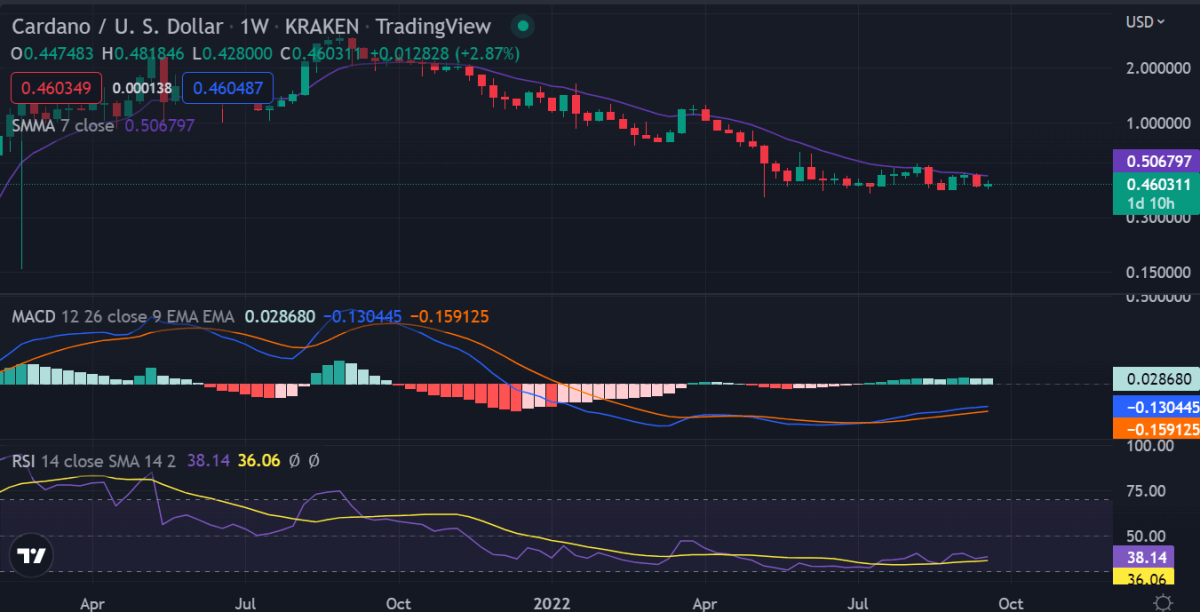Select the MACD 12 26 close 9 legend title
The image size is (1200, 612).
(123, 316)
